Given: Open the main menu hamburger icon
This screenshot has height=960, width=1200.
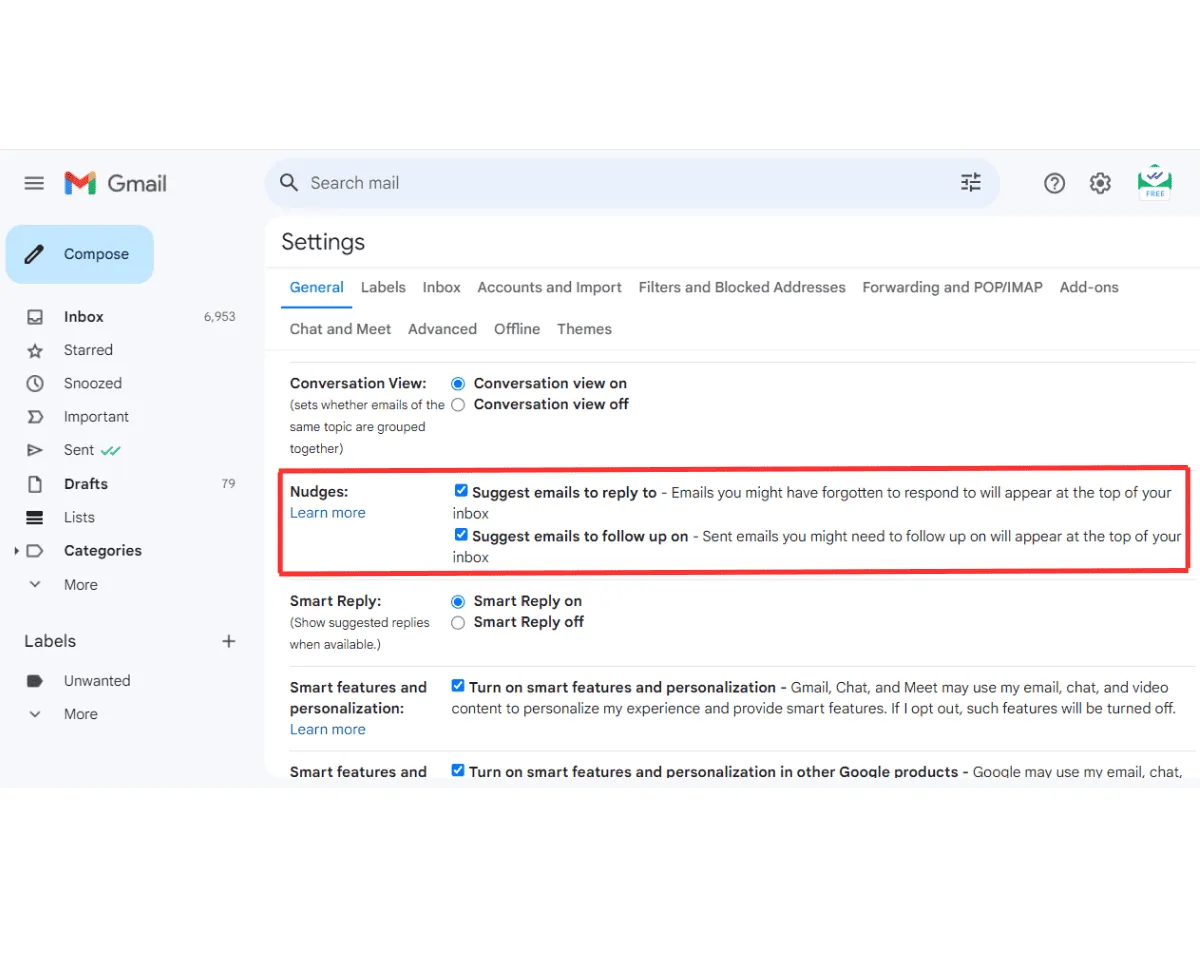Looking at the screenshot, I should pyautogui.click(x=34, y=183).
